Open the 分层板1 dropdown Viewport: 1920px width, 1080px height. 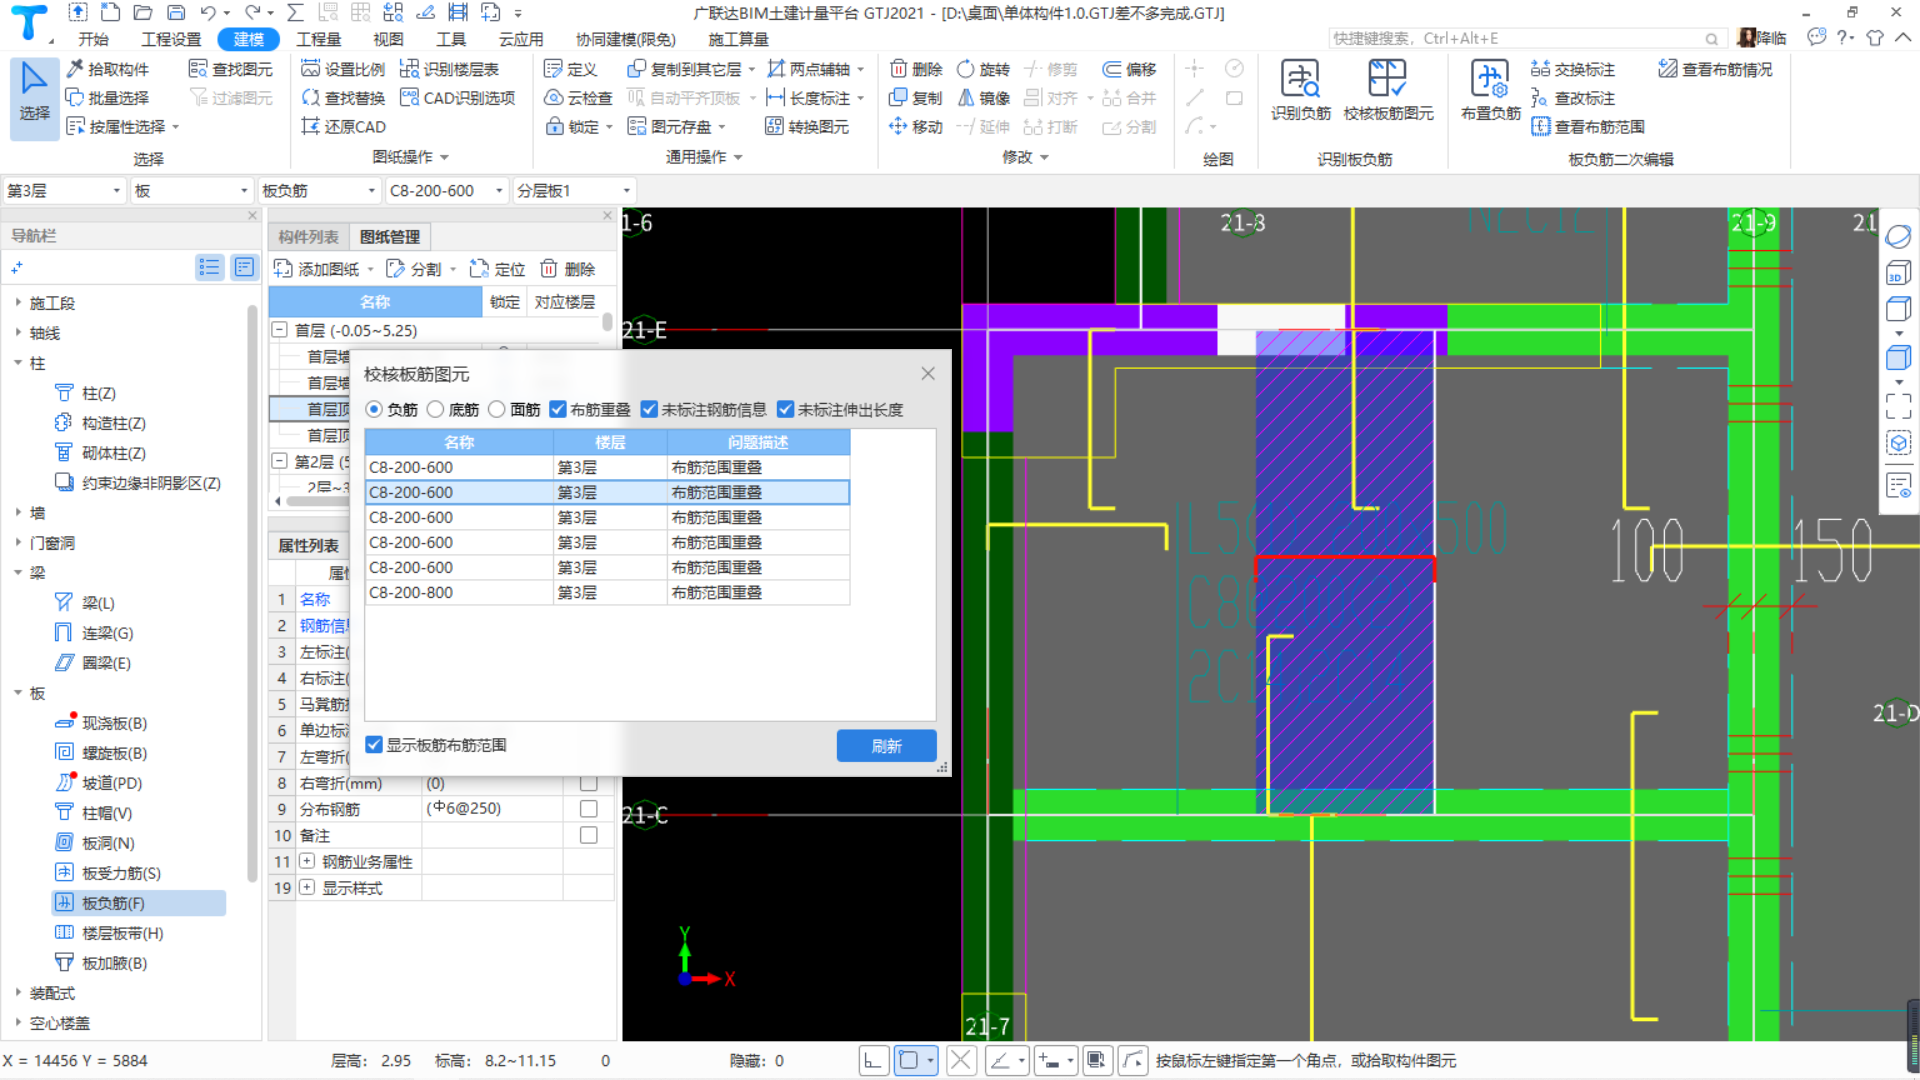[x=574, y=191]
